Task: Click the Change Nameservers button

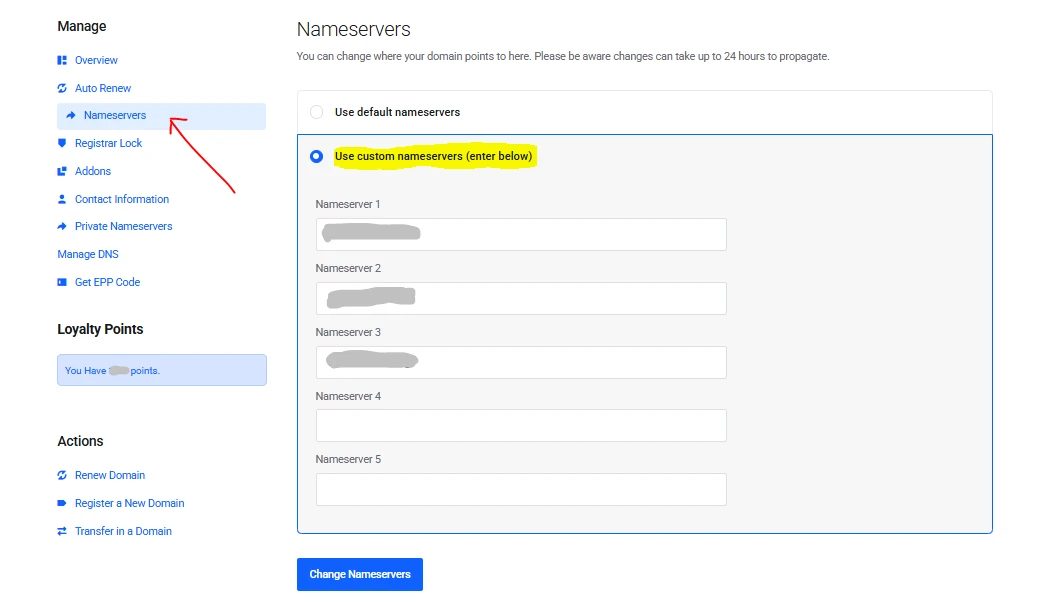Action: (x=360, y=574)
